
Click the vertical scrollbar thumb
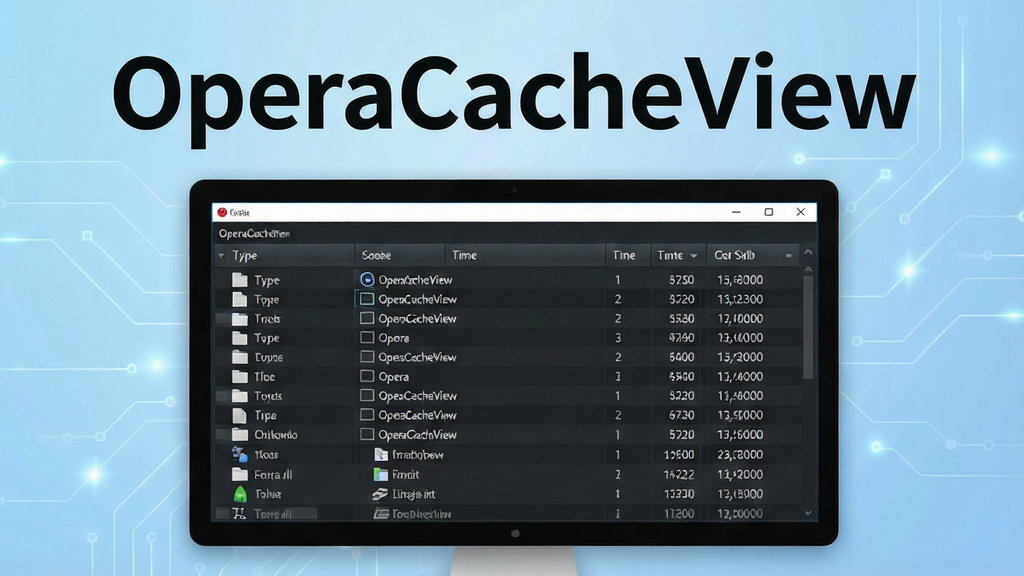click(x=808, y=327)
